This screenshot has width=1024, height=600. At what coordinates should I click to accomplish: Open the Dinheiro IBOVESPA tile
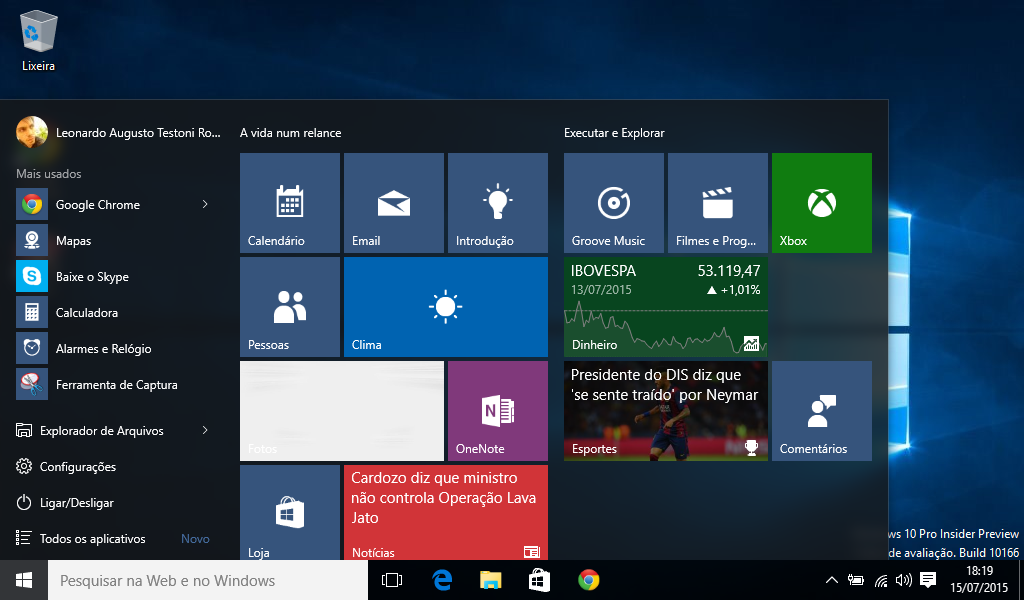pyautogui.click(x=666, y=307)
